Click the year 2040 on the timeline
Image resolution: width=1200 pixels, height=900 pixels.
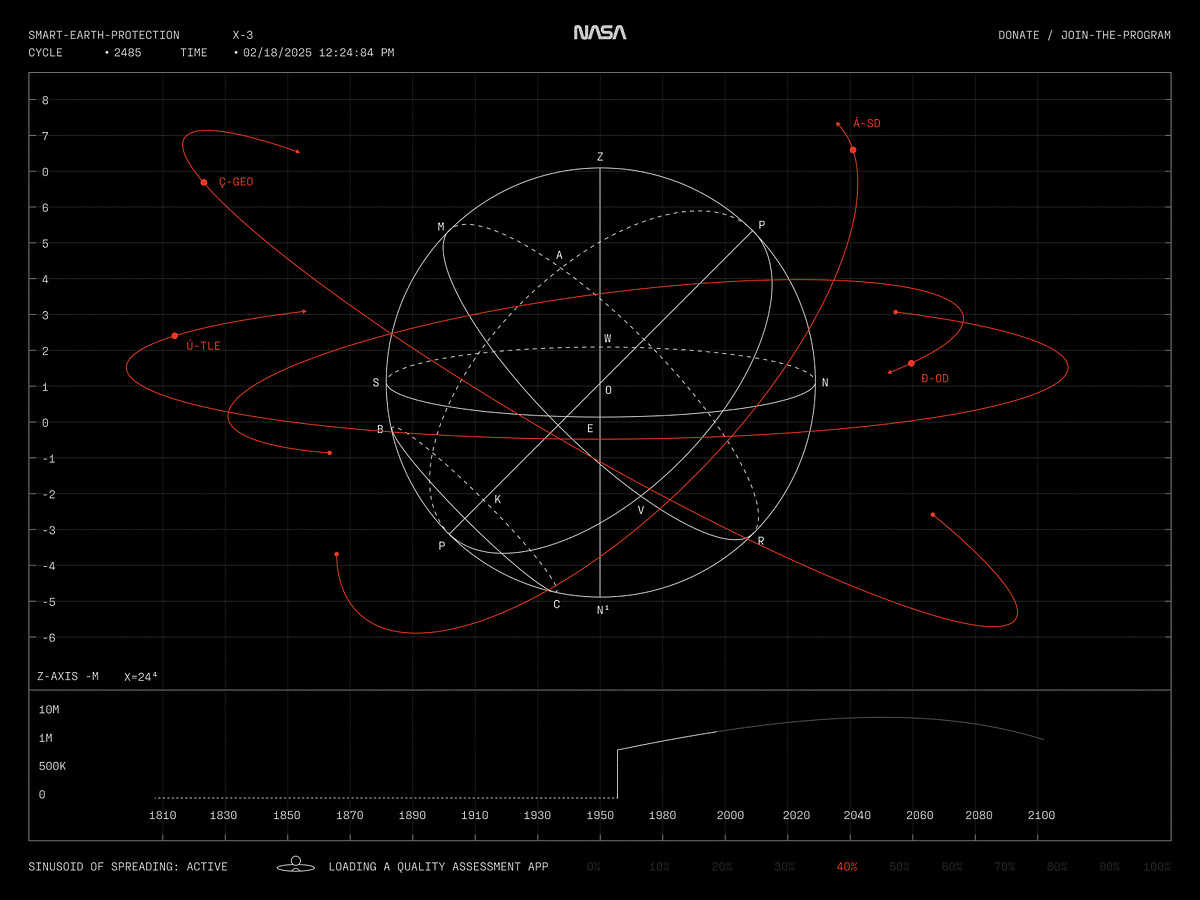point(857,815)
